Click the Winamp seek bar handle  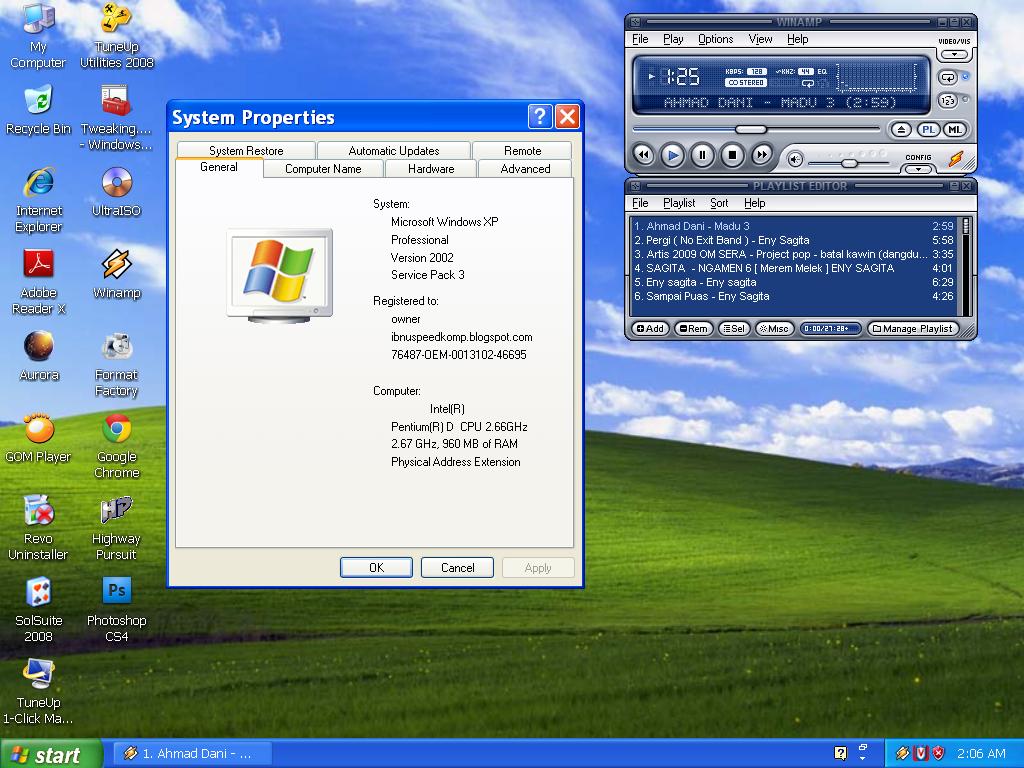click(x=751, y=129)
